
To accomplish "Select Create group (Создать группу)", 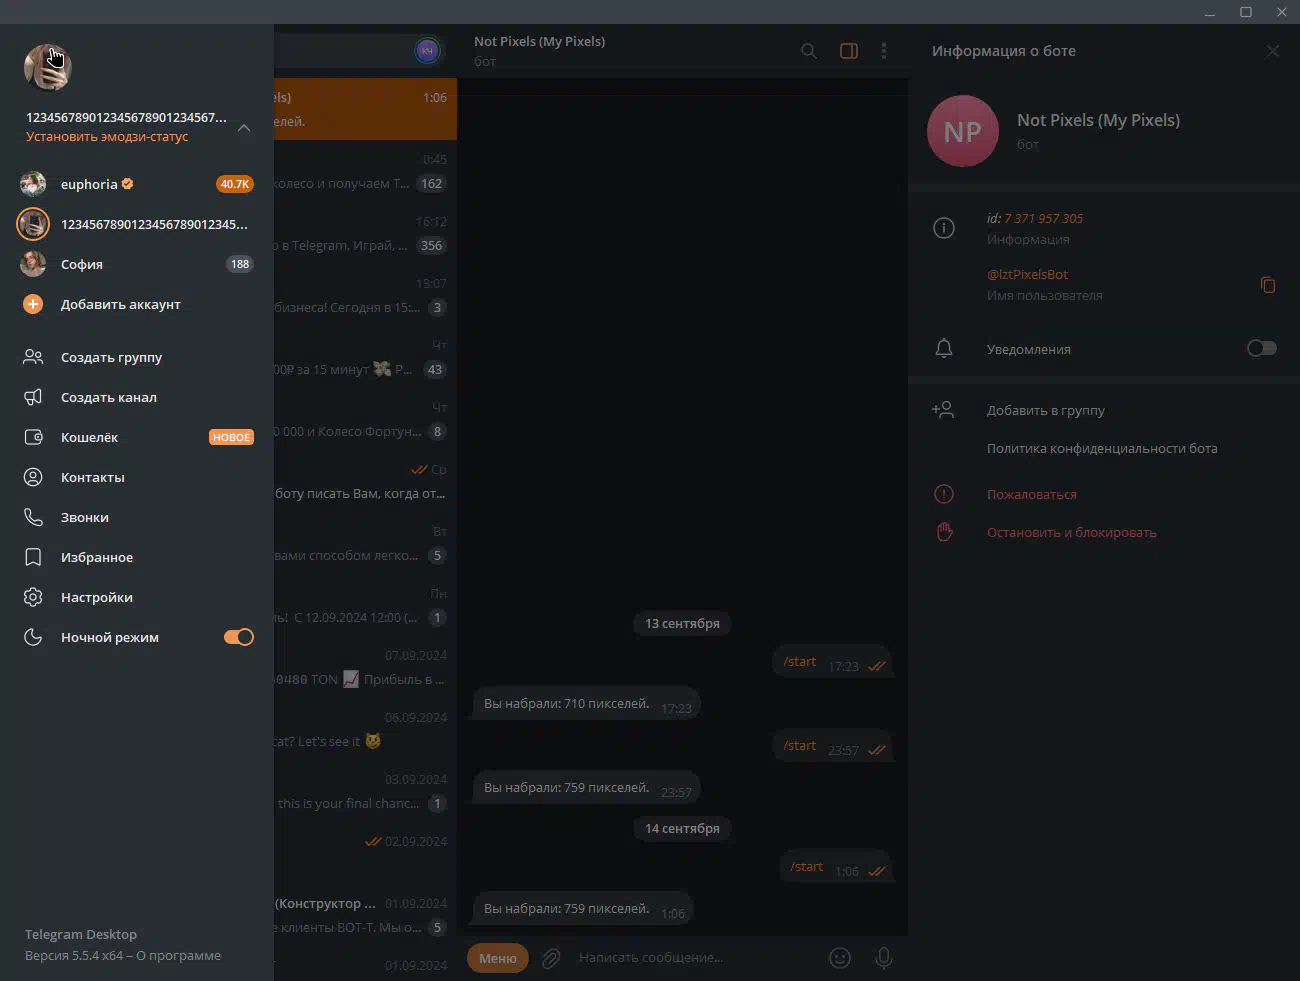I will 111,357.
